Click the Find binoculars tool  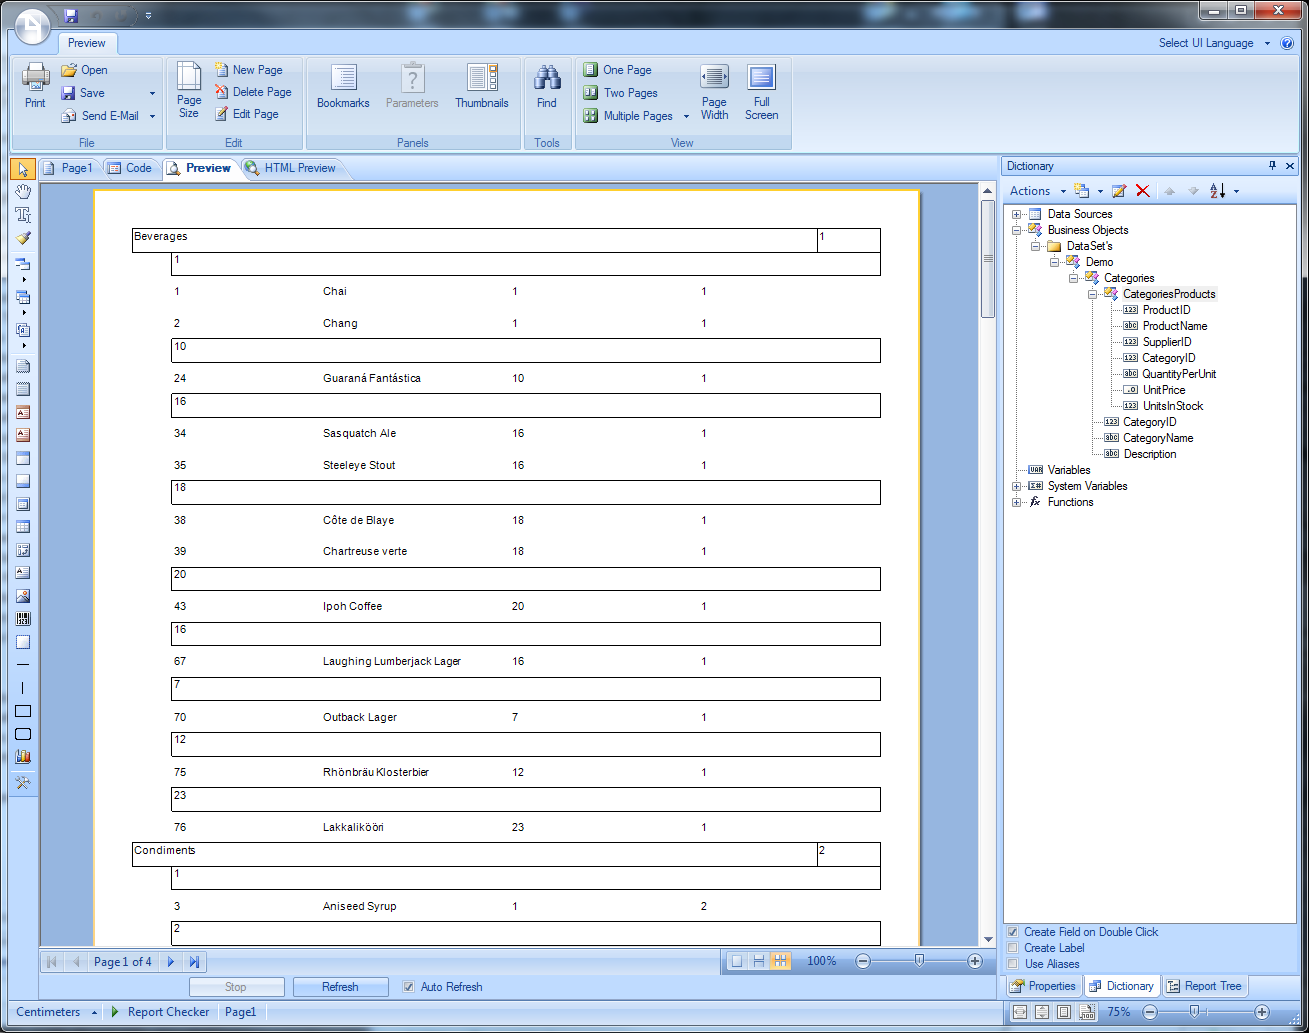click(x=547, y=87)
